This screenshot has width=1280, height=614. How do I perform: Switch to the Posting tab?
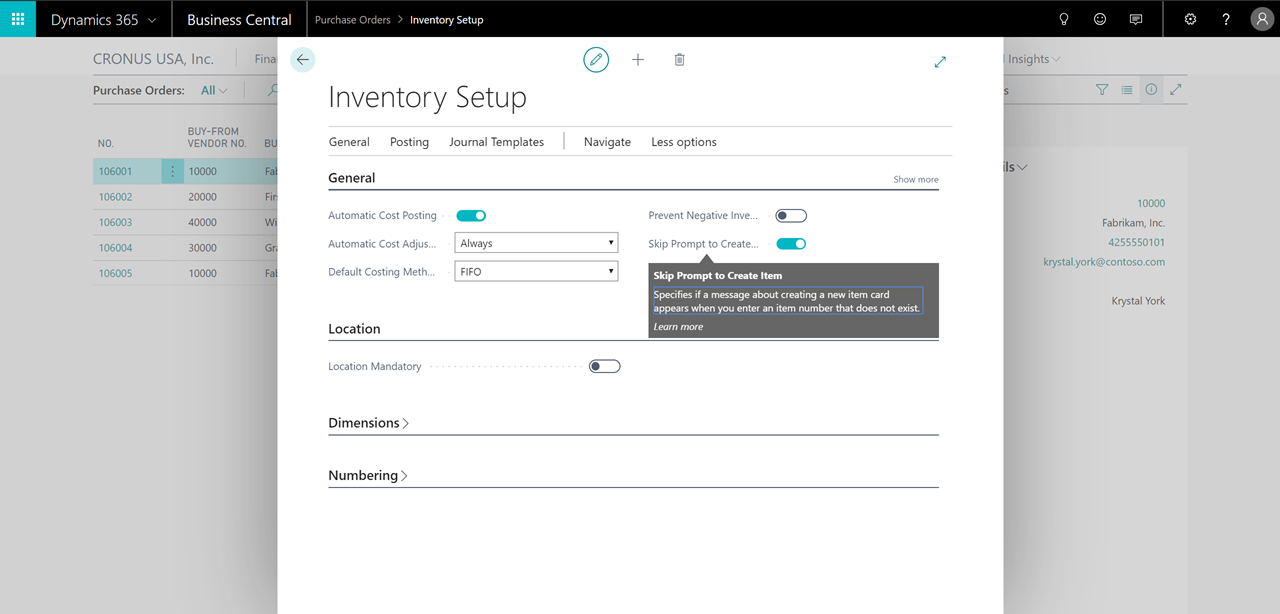tap(409, 141)
